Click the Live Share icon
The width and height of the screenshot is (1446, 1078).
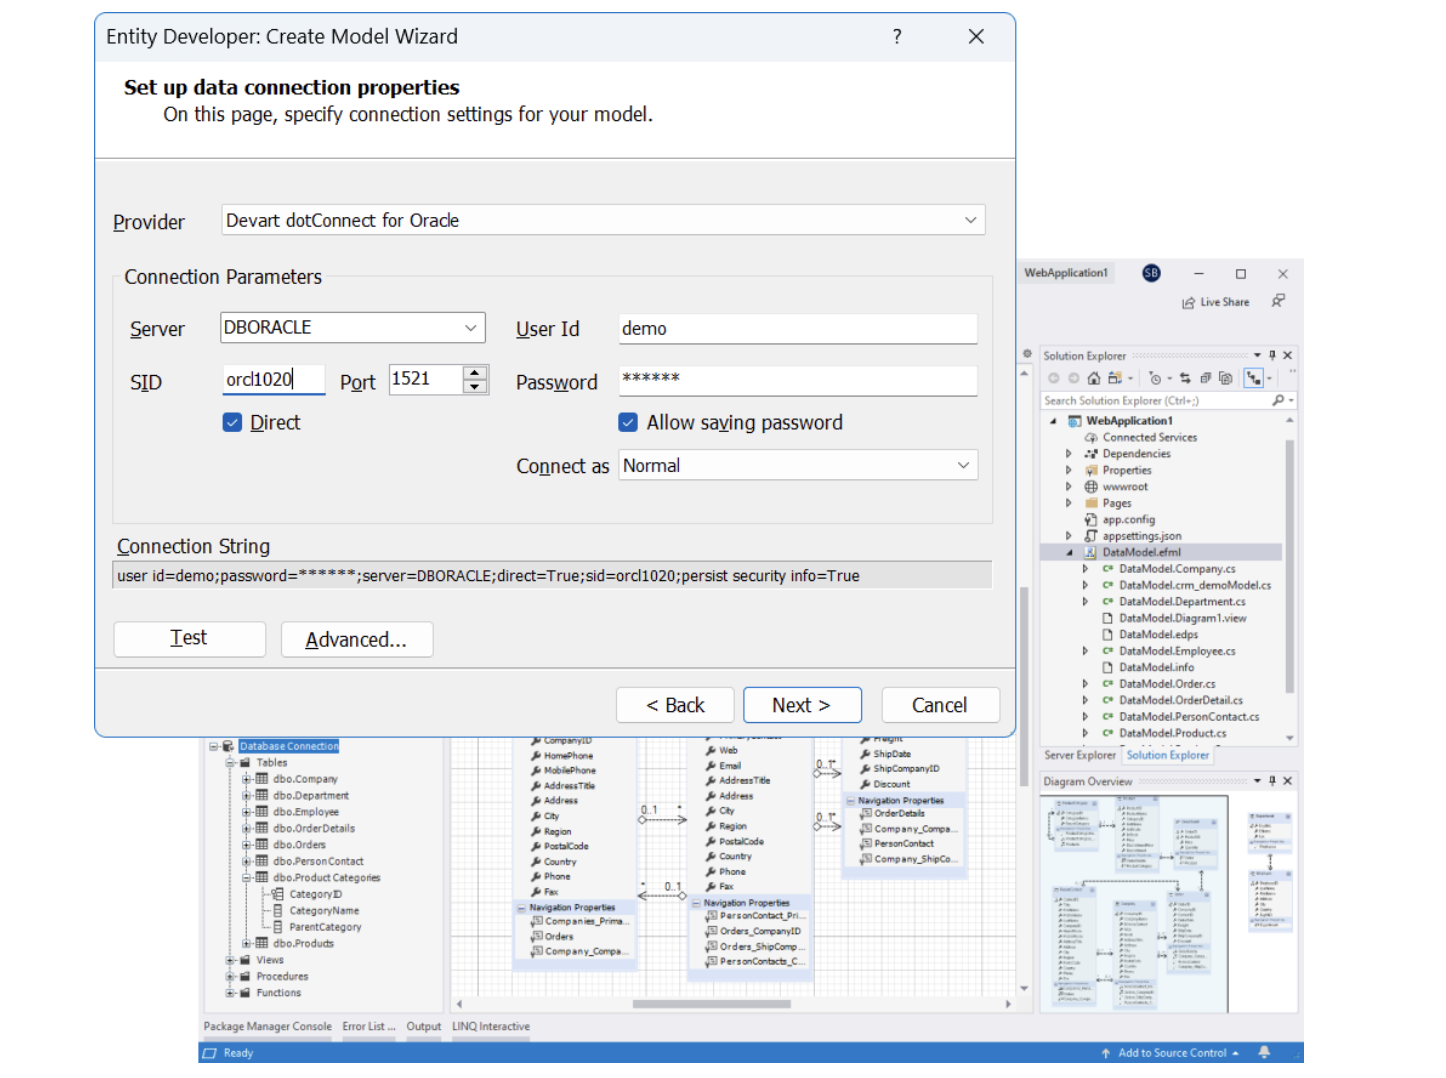(1188, 302)
